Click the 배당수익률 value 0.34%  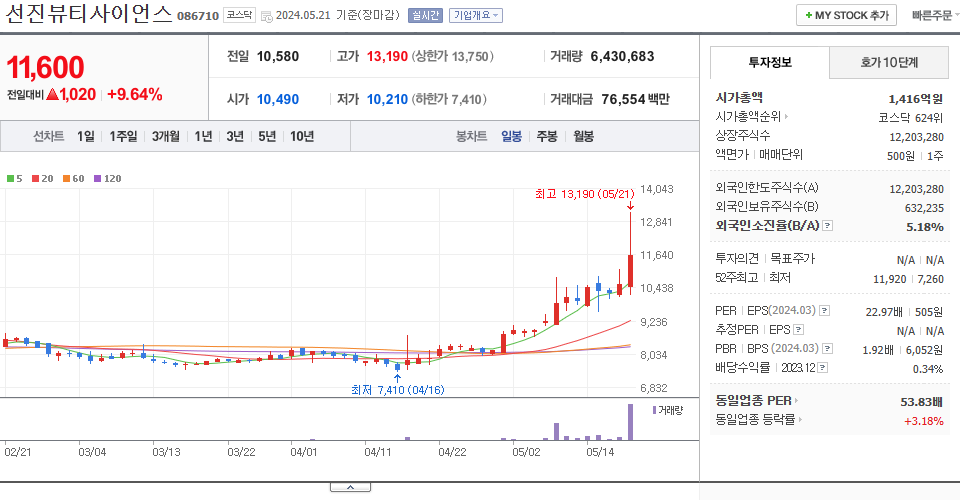928,369
